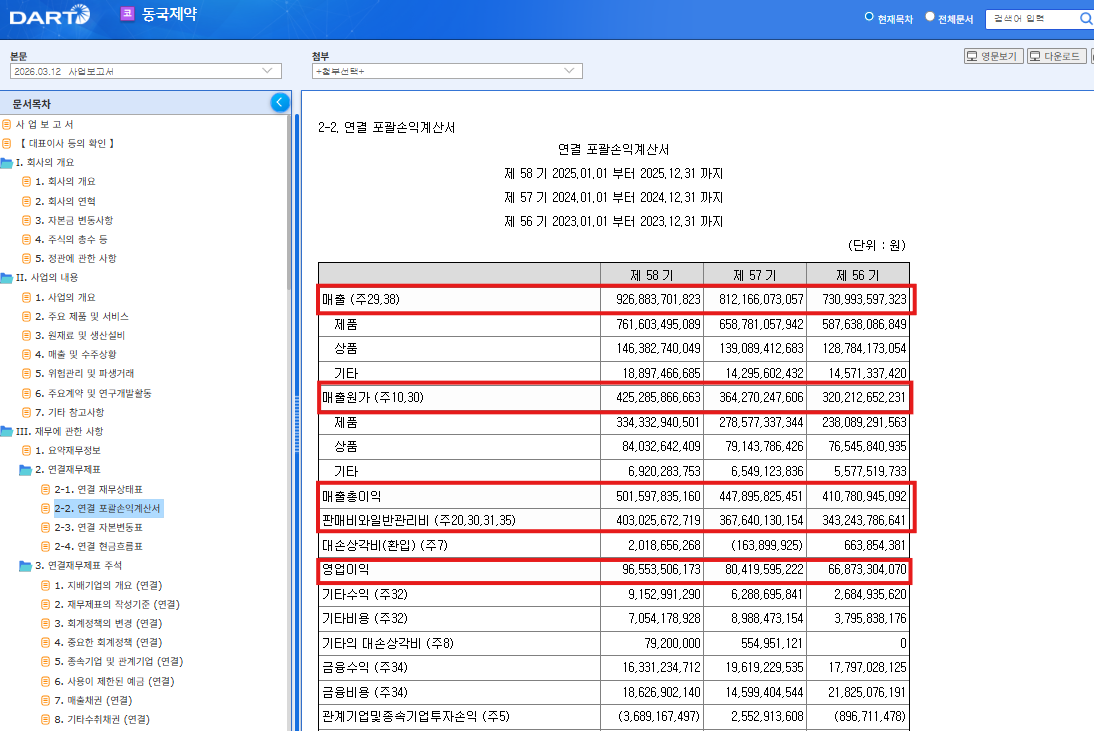
Task: Select the 전체문서 radio button
Action: [929, 17]
